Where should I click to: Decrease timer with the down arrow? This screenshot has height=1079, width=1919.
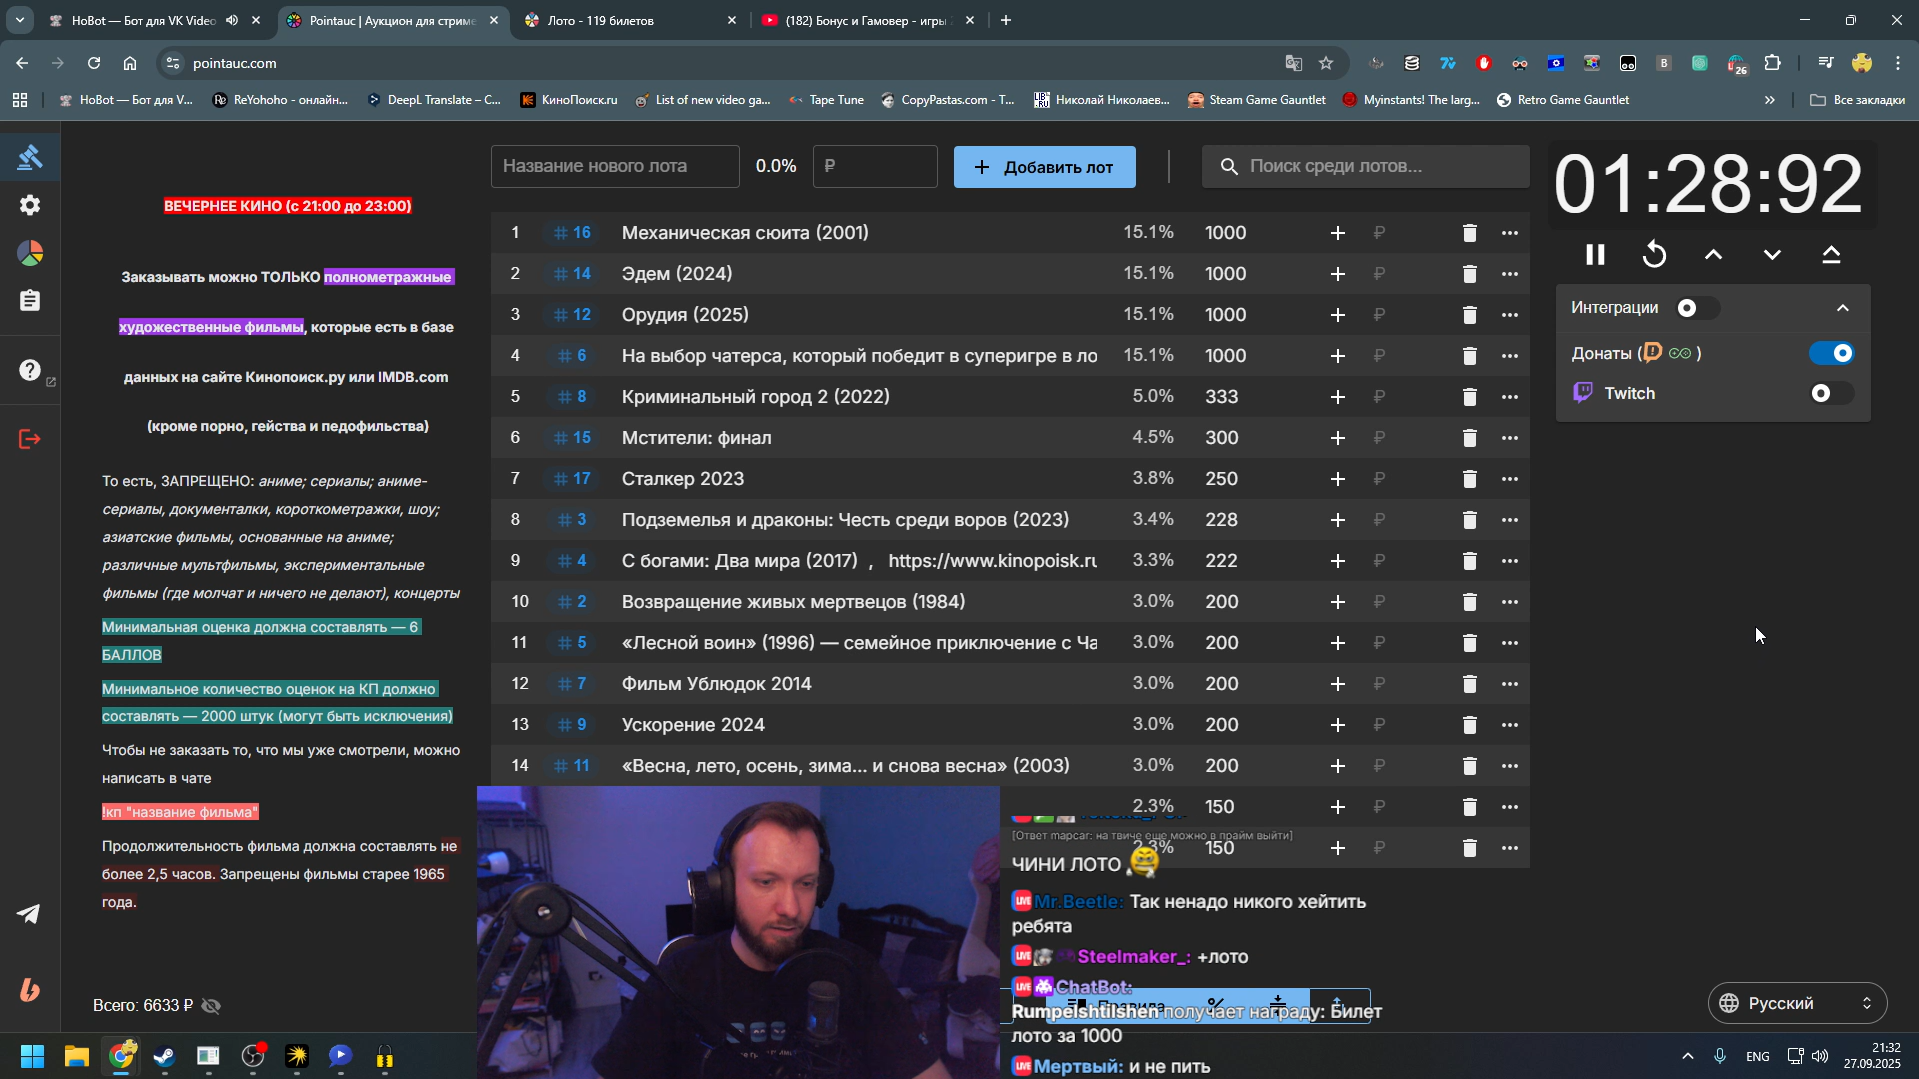[1772, 255]
